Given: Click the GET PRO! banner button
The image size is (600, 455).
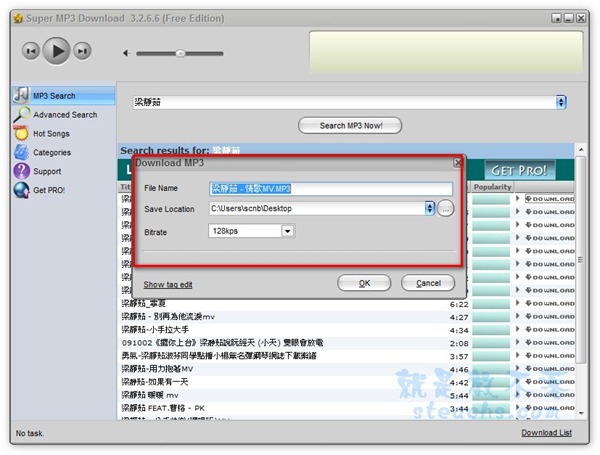Looking at the screenshot, I should tap(519, 170).
